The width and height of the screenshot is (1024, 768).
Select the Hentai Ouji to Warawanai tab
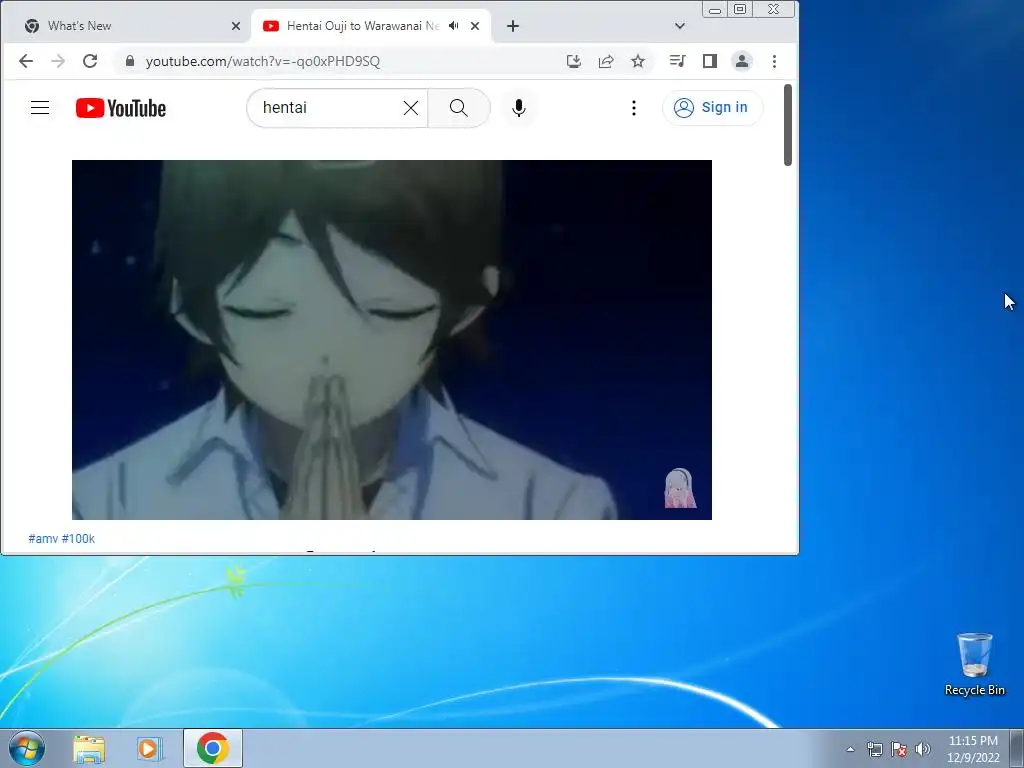coord(362,26)
